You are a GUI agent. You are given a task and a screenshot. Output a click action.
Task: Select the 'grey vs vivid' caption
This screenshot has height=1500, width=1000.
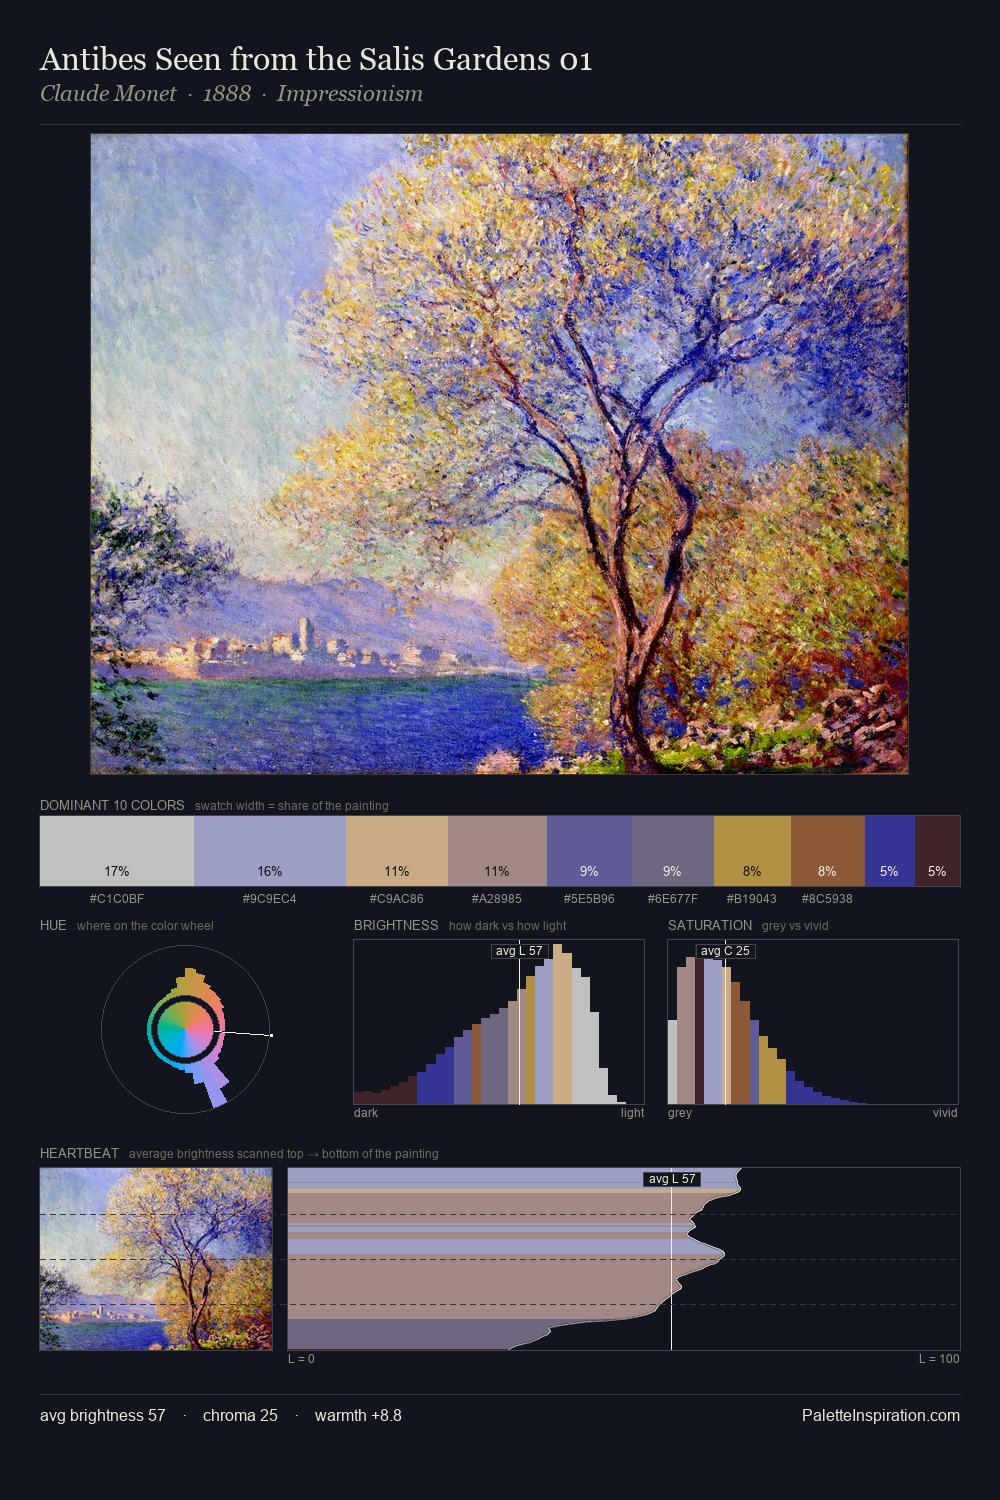(x=795, y=926)
